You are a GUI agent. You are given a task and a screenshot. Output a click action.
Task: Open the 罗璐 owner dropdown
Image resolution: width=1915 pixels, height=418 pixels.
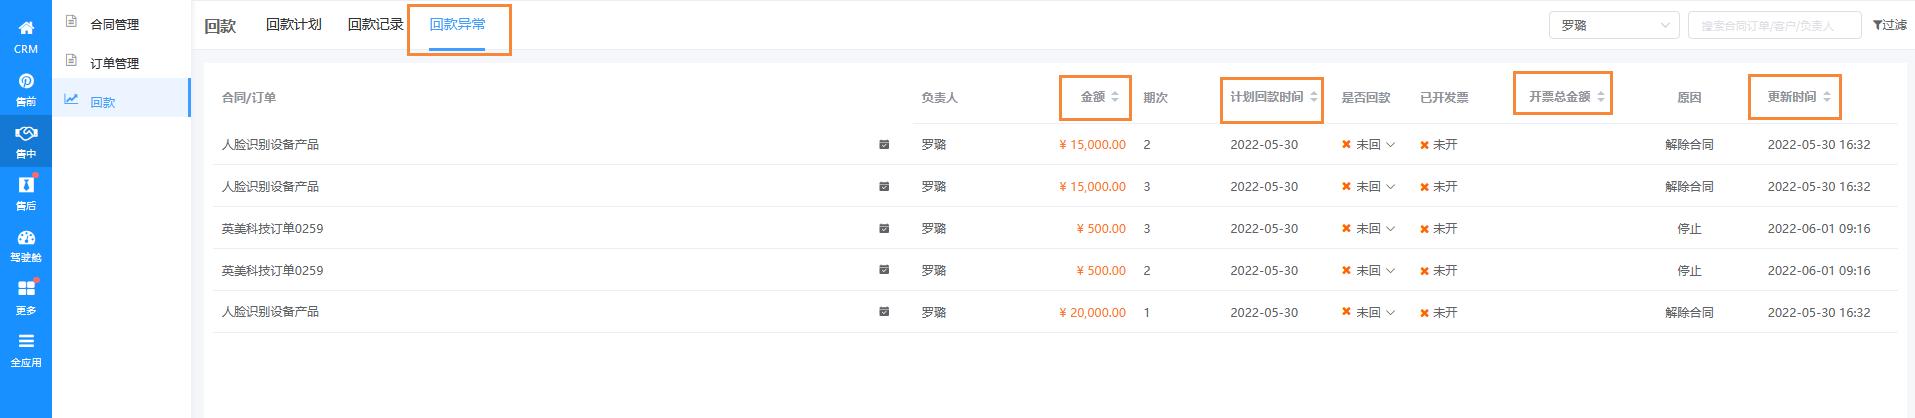(x=1613, y=25)
